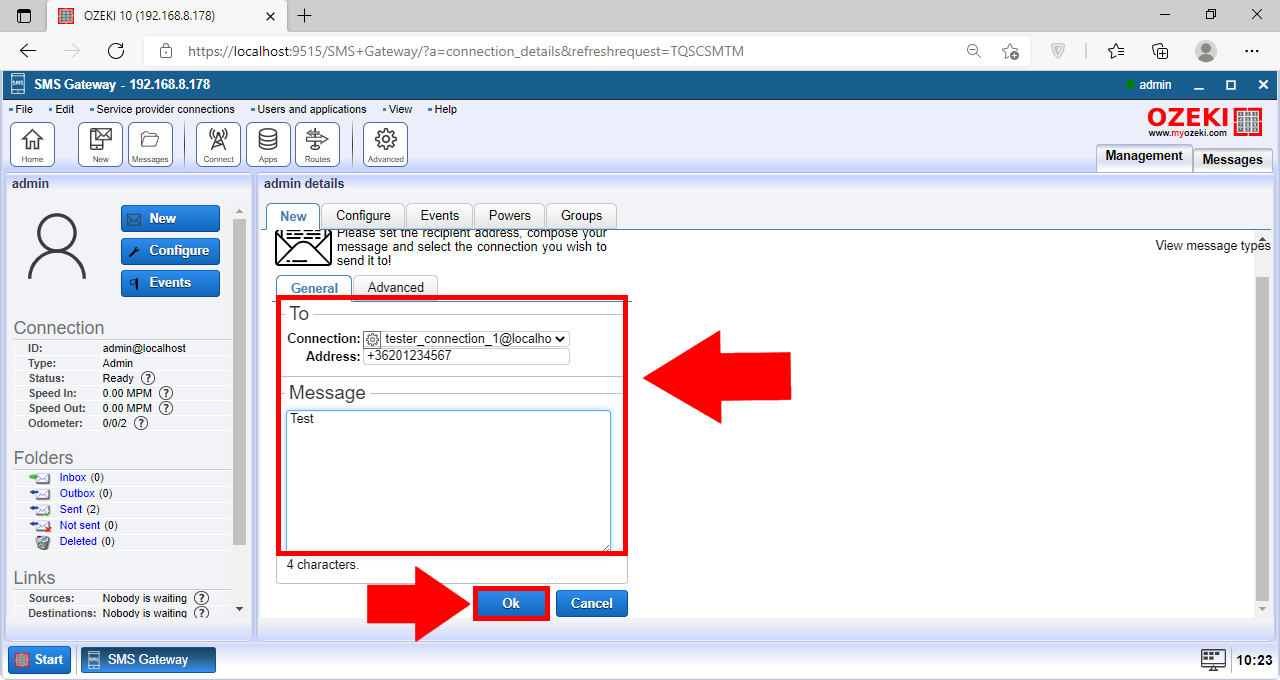The width and height of the screenshot is (1280, 680).
Task: Switch to the Messages panel tab
Action: coord(1232,160)
